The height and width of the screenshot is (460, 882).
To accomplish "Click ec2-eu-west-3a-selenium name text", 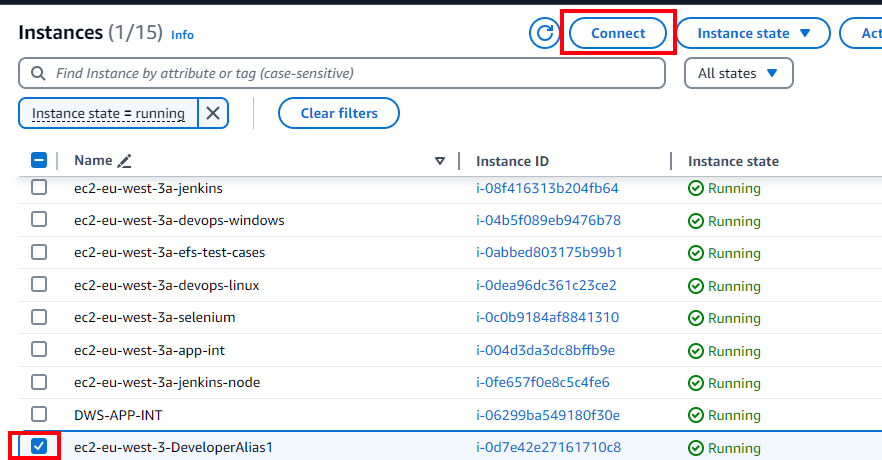I will point(155,317).
